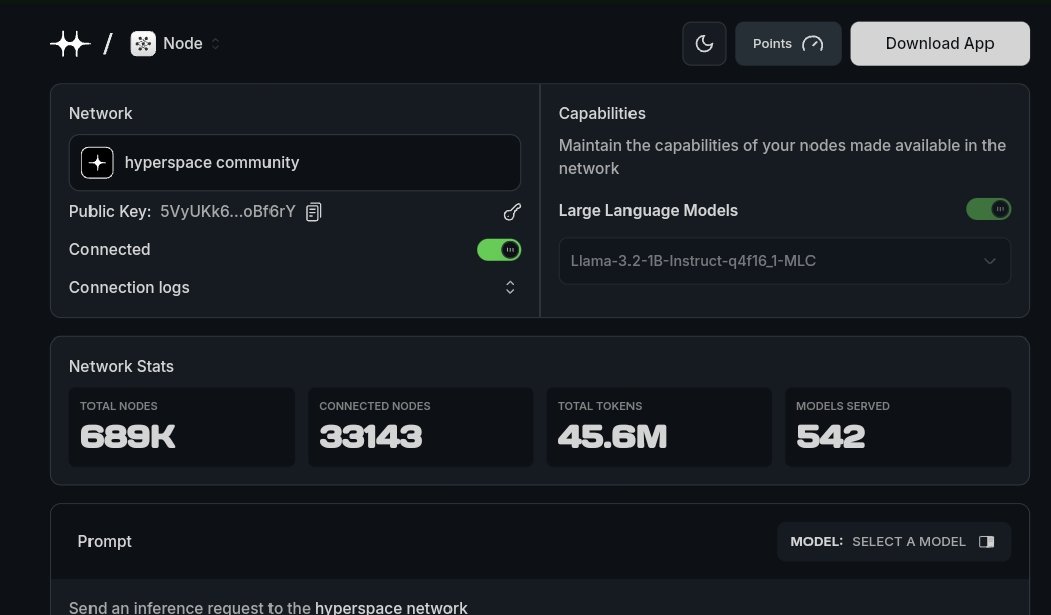Click the Network Stats heading
The height and width of the screenshot is (615, 1051).
[x=121, y=366]
